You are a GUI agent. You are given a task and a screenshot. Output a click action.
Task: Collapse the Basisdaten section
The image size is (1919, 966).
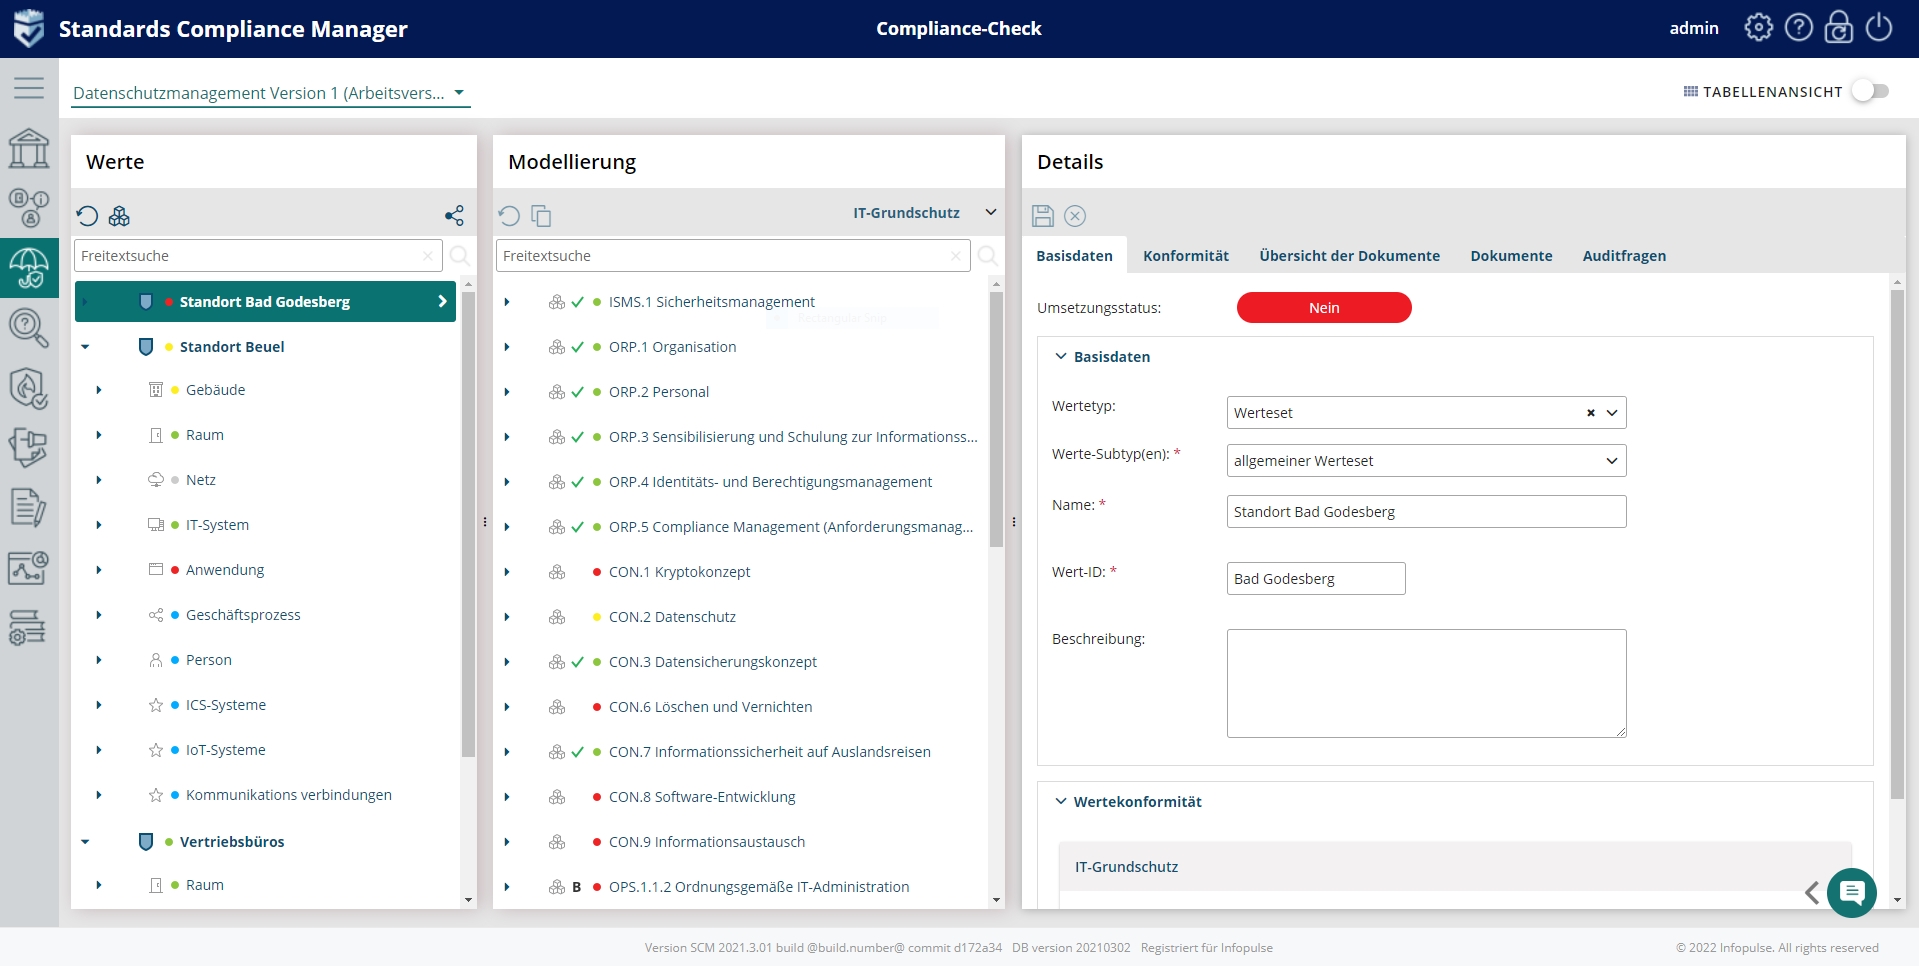pos(1061,357)
